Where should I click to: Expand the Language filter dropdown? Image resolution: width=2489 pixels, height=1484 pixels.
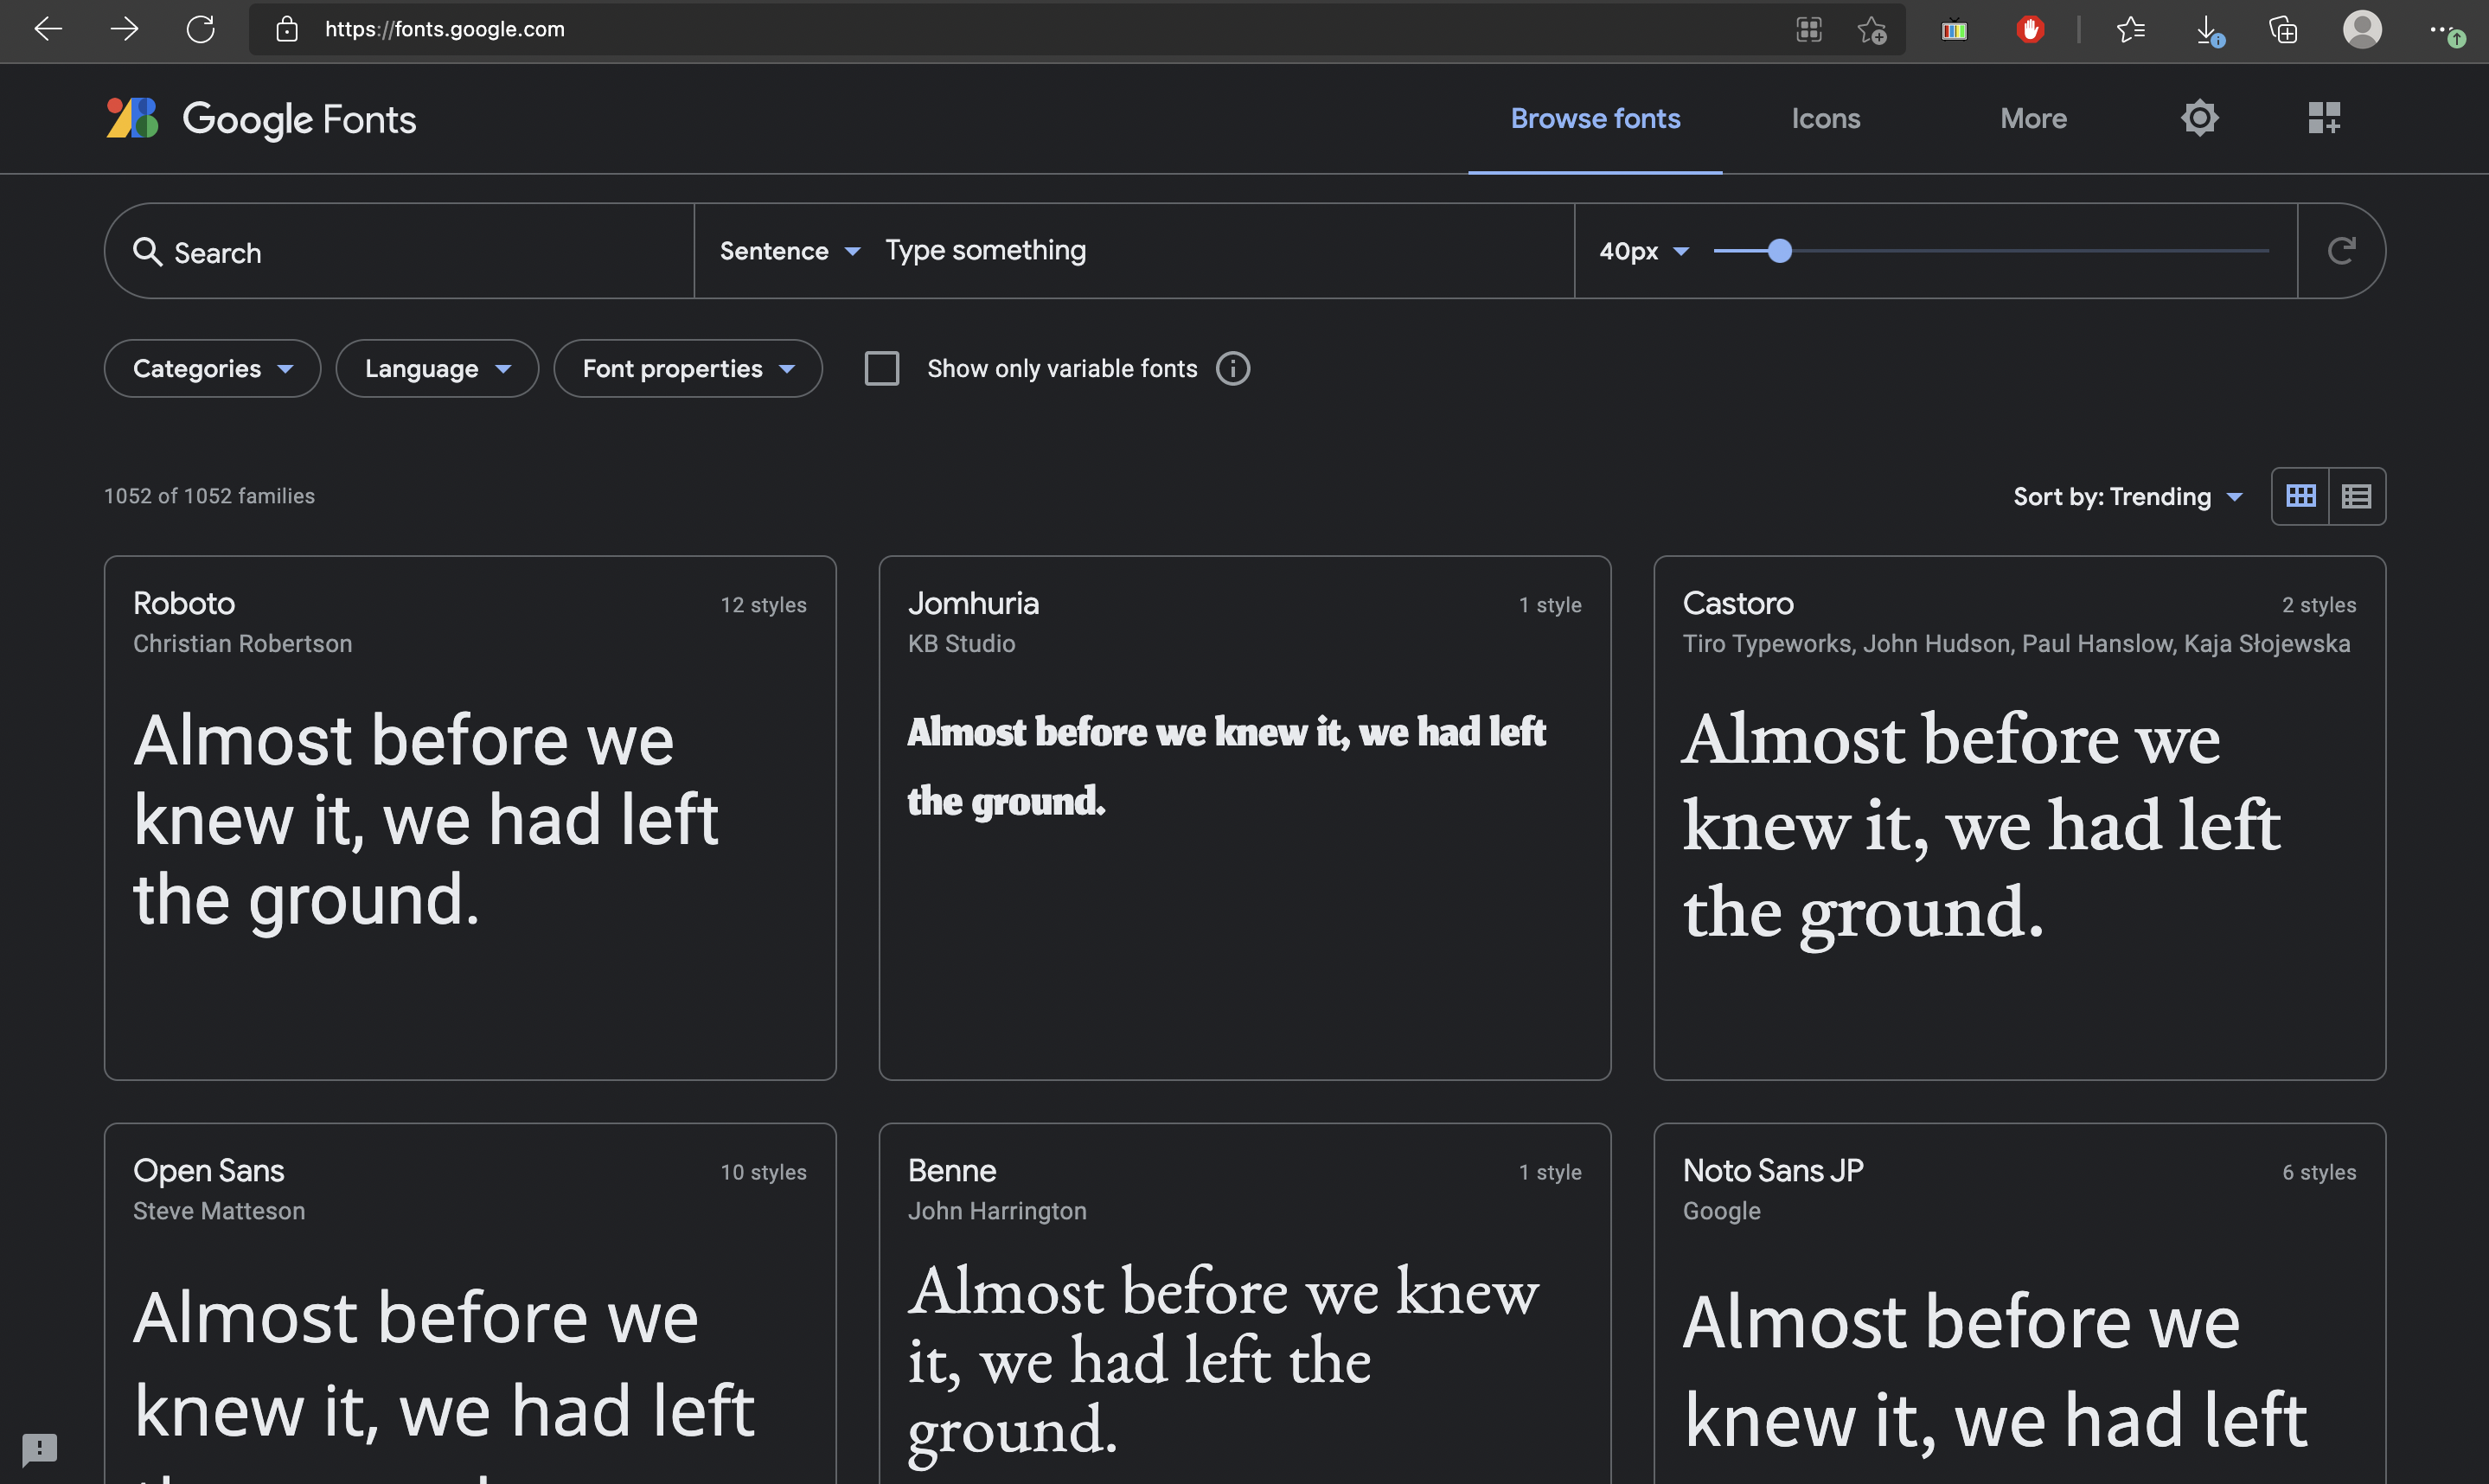437,368
